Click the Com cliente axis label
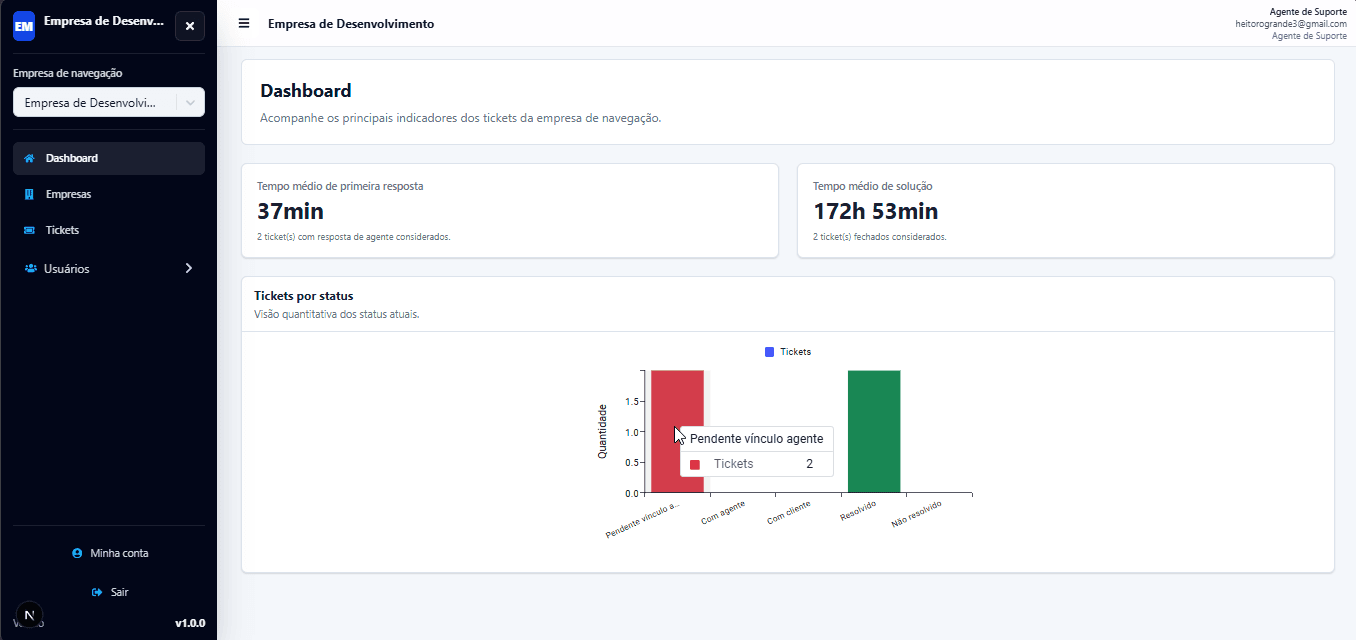The height and width of the screenshot is (640, 1356). [x=789, y=513]
